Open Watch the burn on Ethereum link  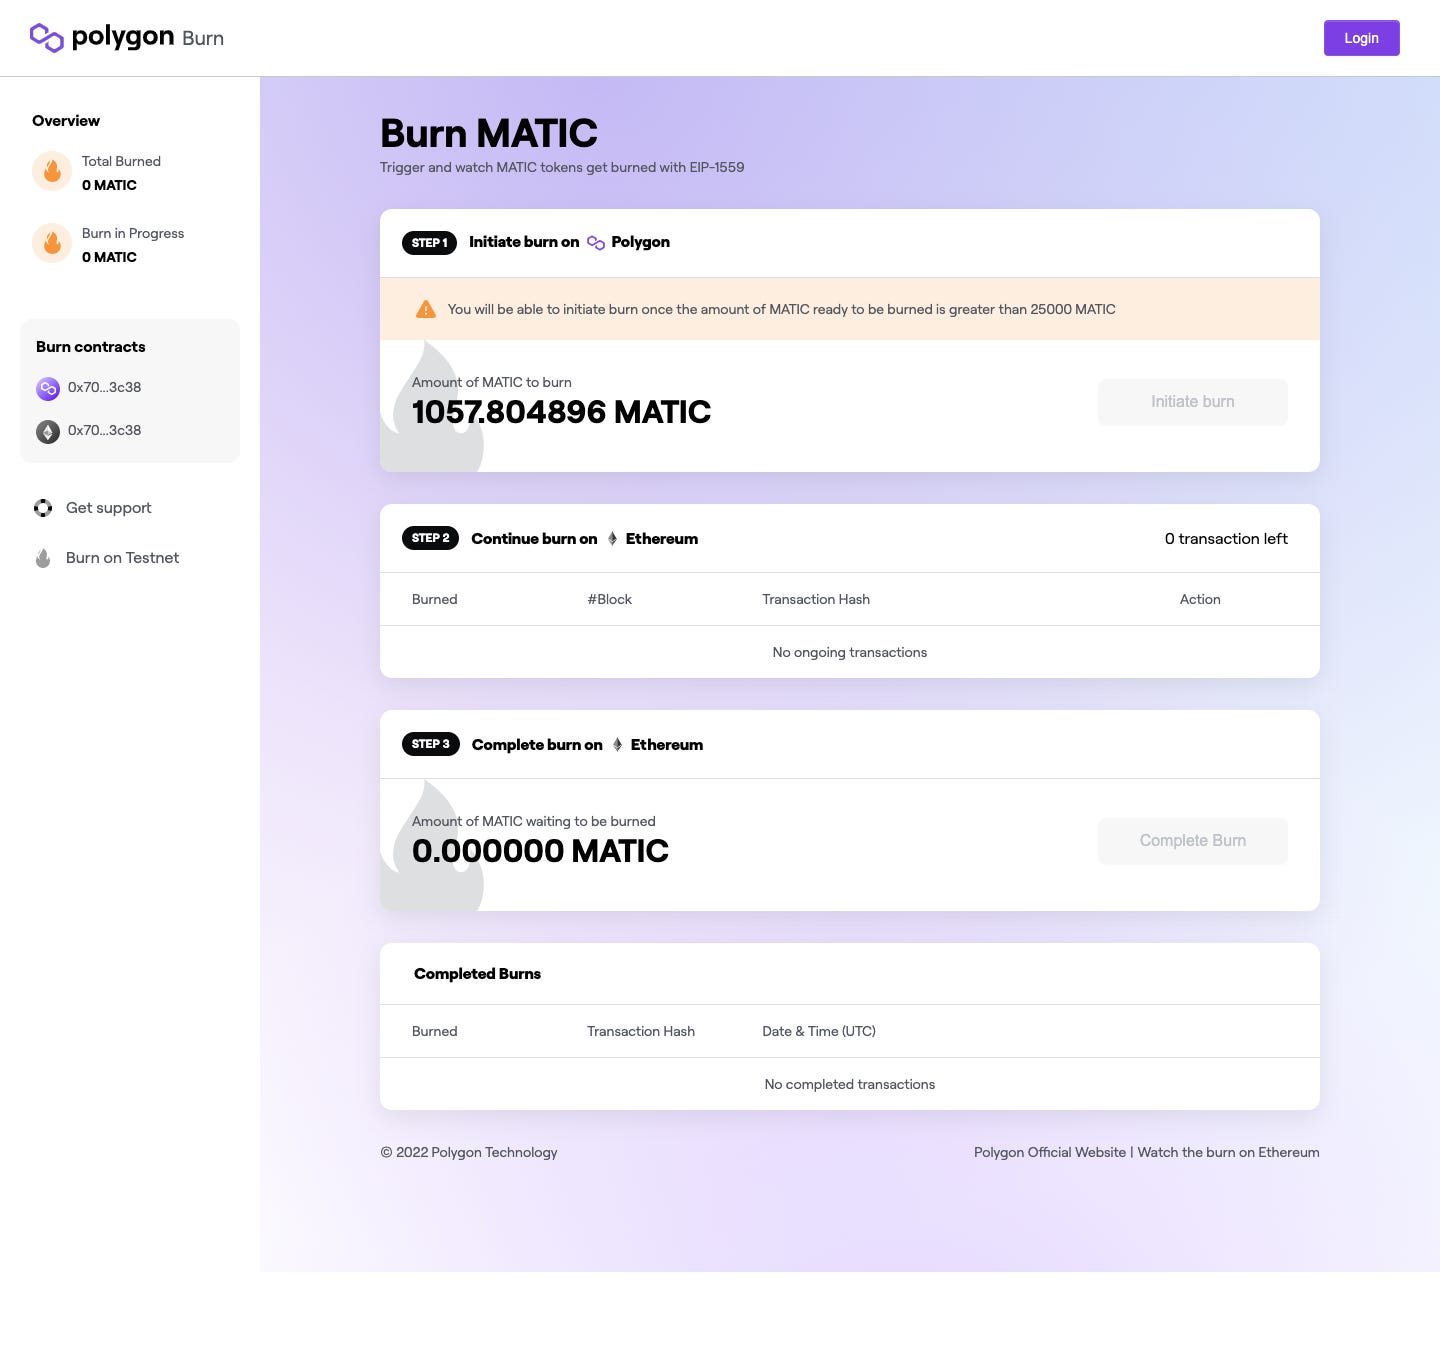[x=1228, y=1152]
